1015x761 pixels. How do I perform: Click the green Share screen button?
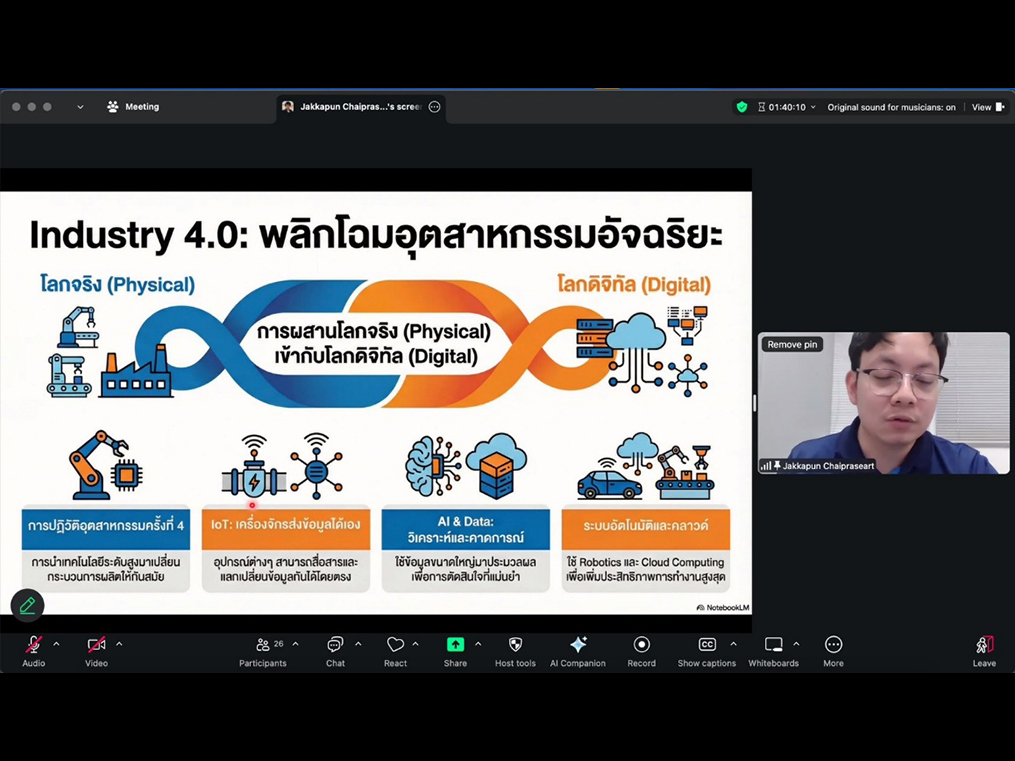click(455, 646)
